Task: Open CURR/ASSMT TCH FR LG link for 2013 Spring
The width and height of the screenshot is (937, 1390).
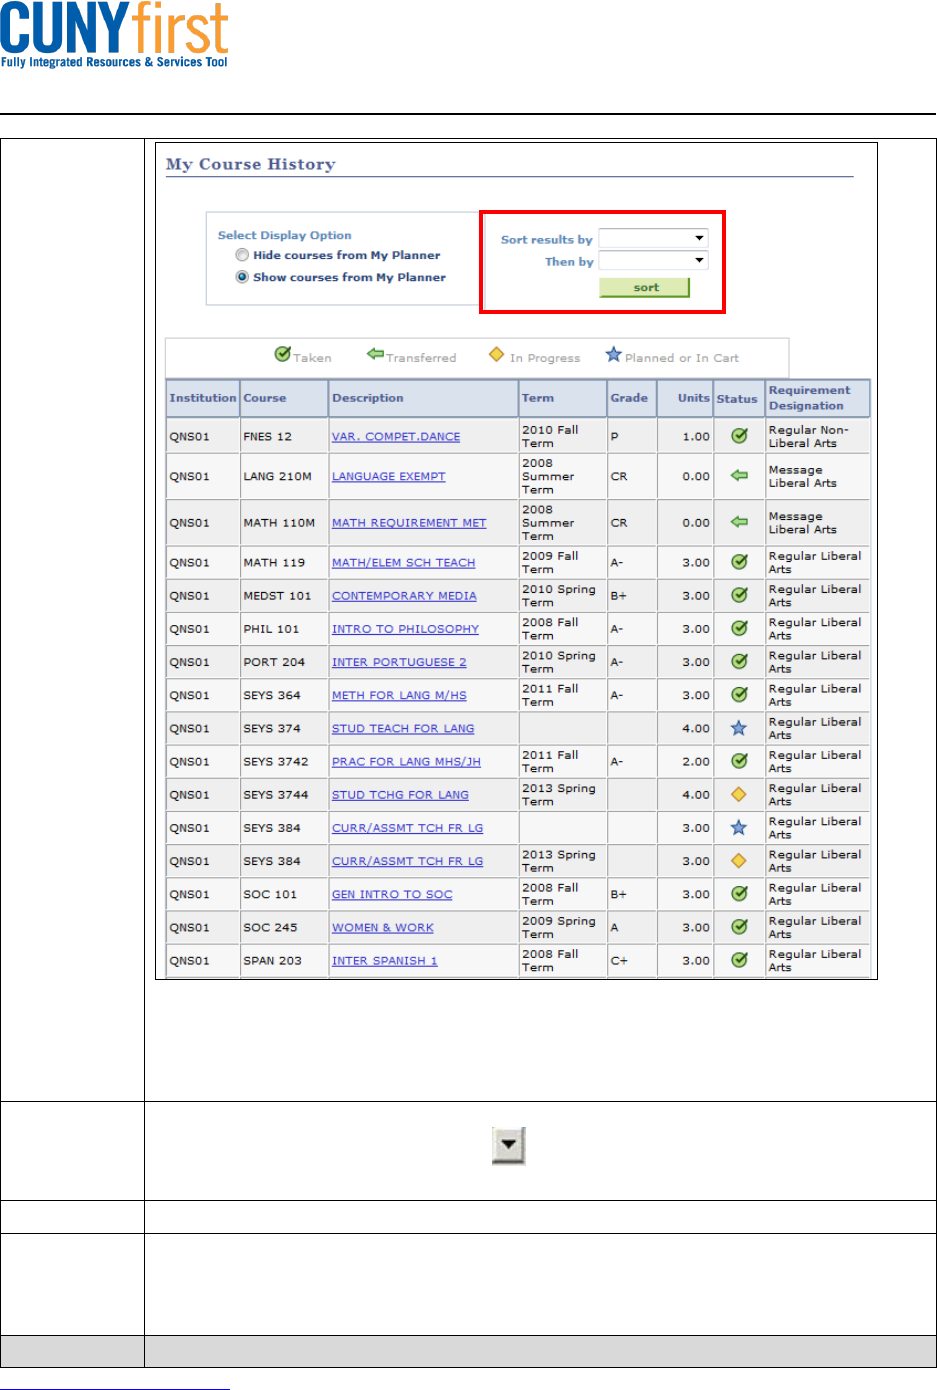Action: (x=407, y=861)
